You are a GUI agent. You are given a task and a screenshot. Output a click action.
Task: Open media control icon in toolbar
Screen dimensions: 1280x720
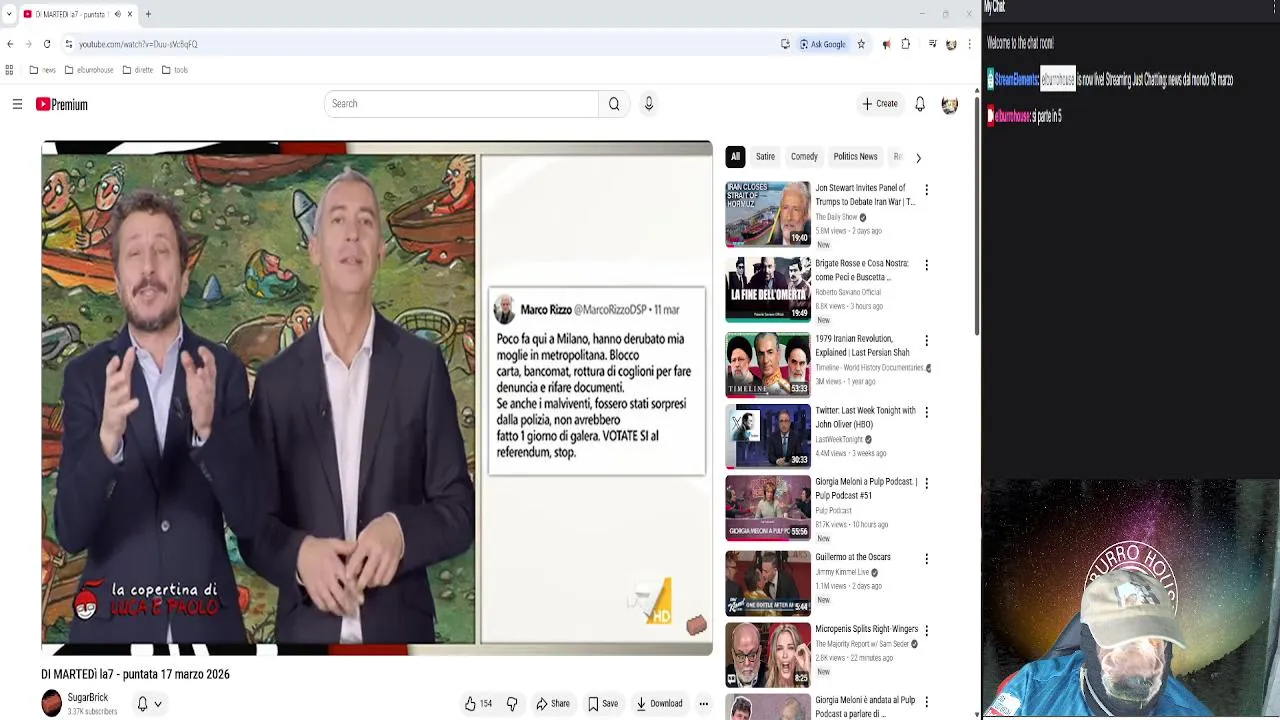933,44
